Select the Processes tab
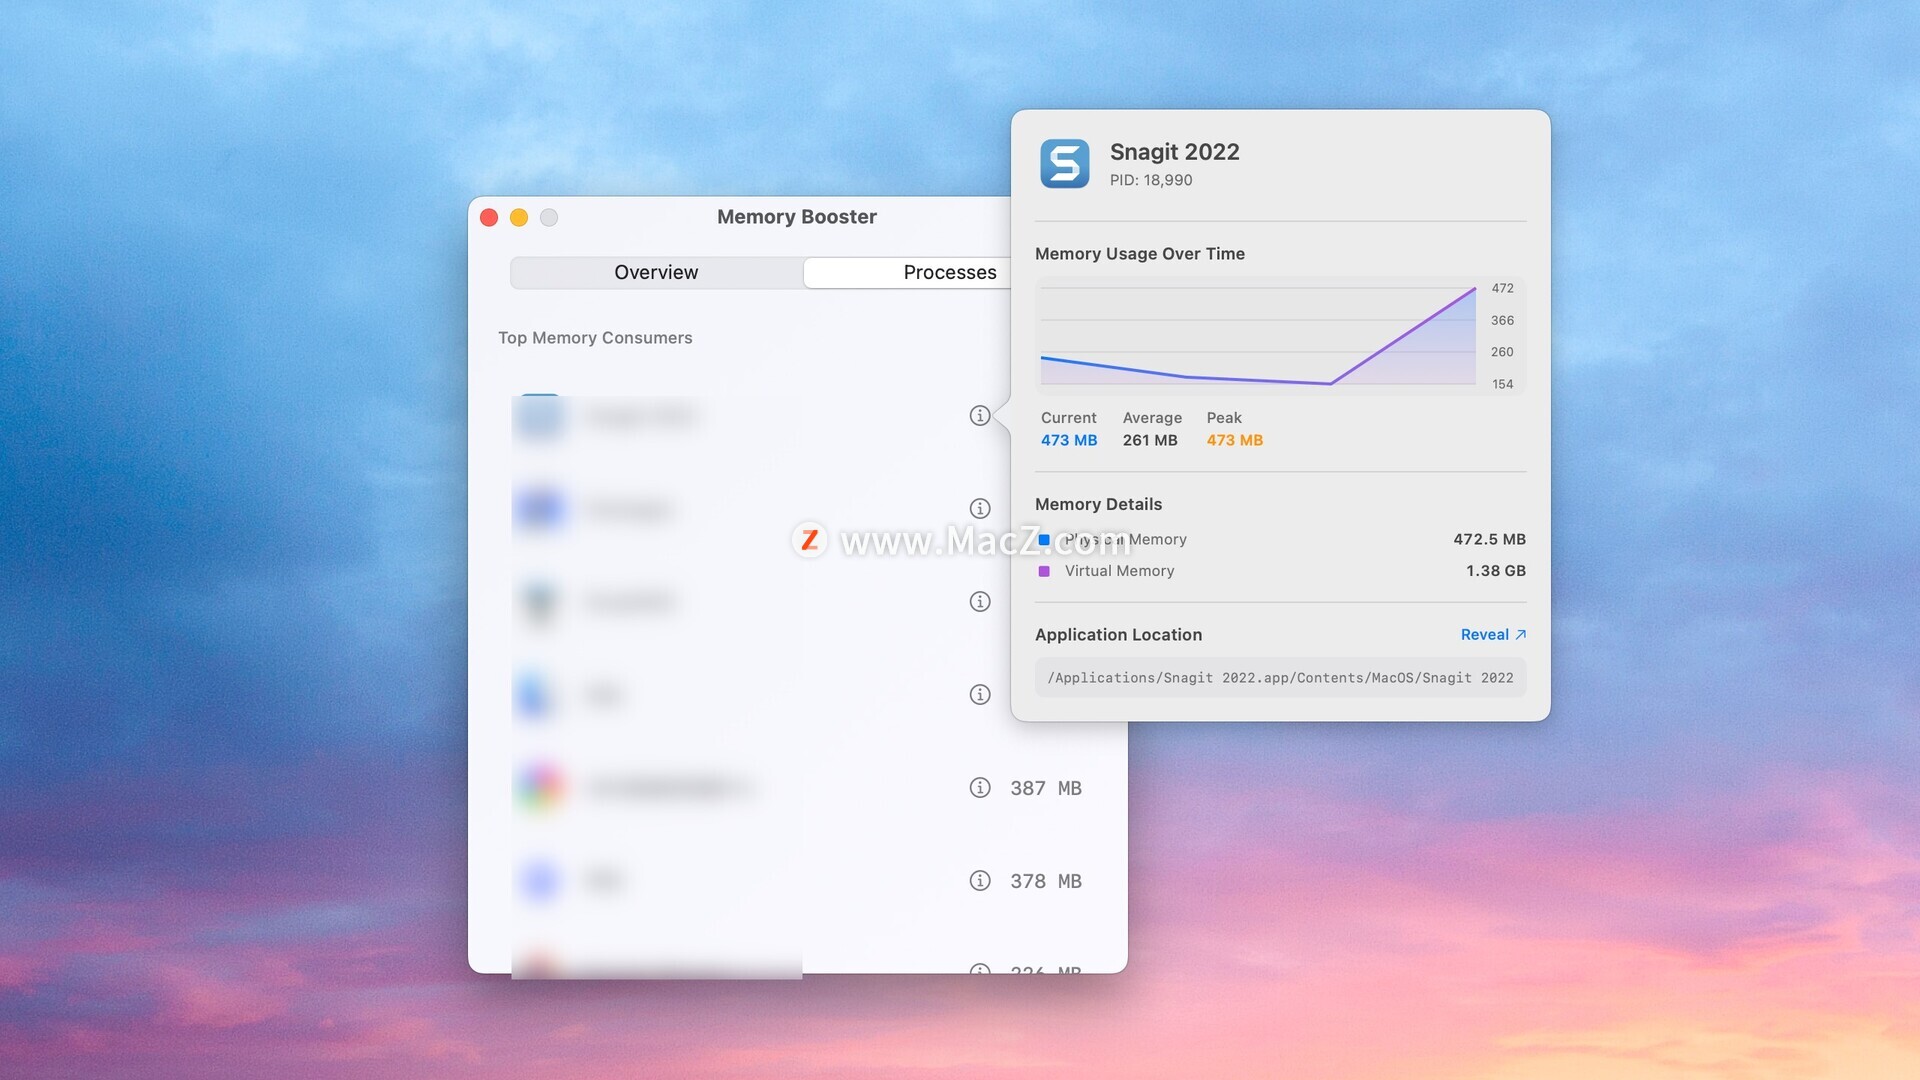The image size is (1920, 1080). 949,273
